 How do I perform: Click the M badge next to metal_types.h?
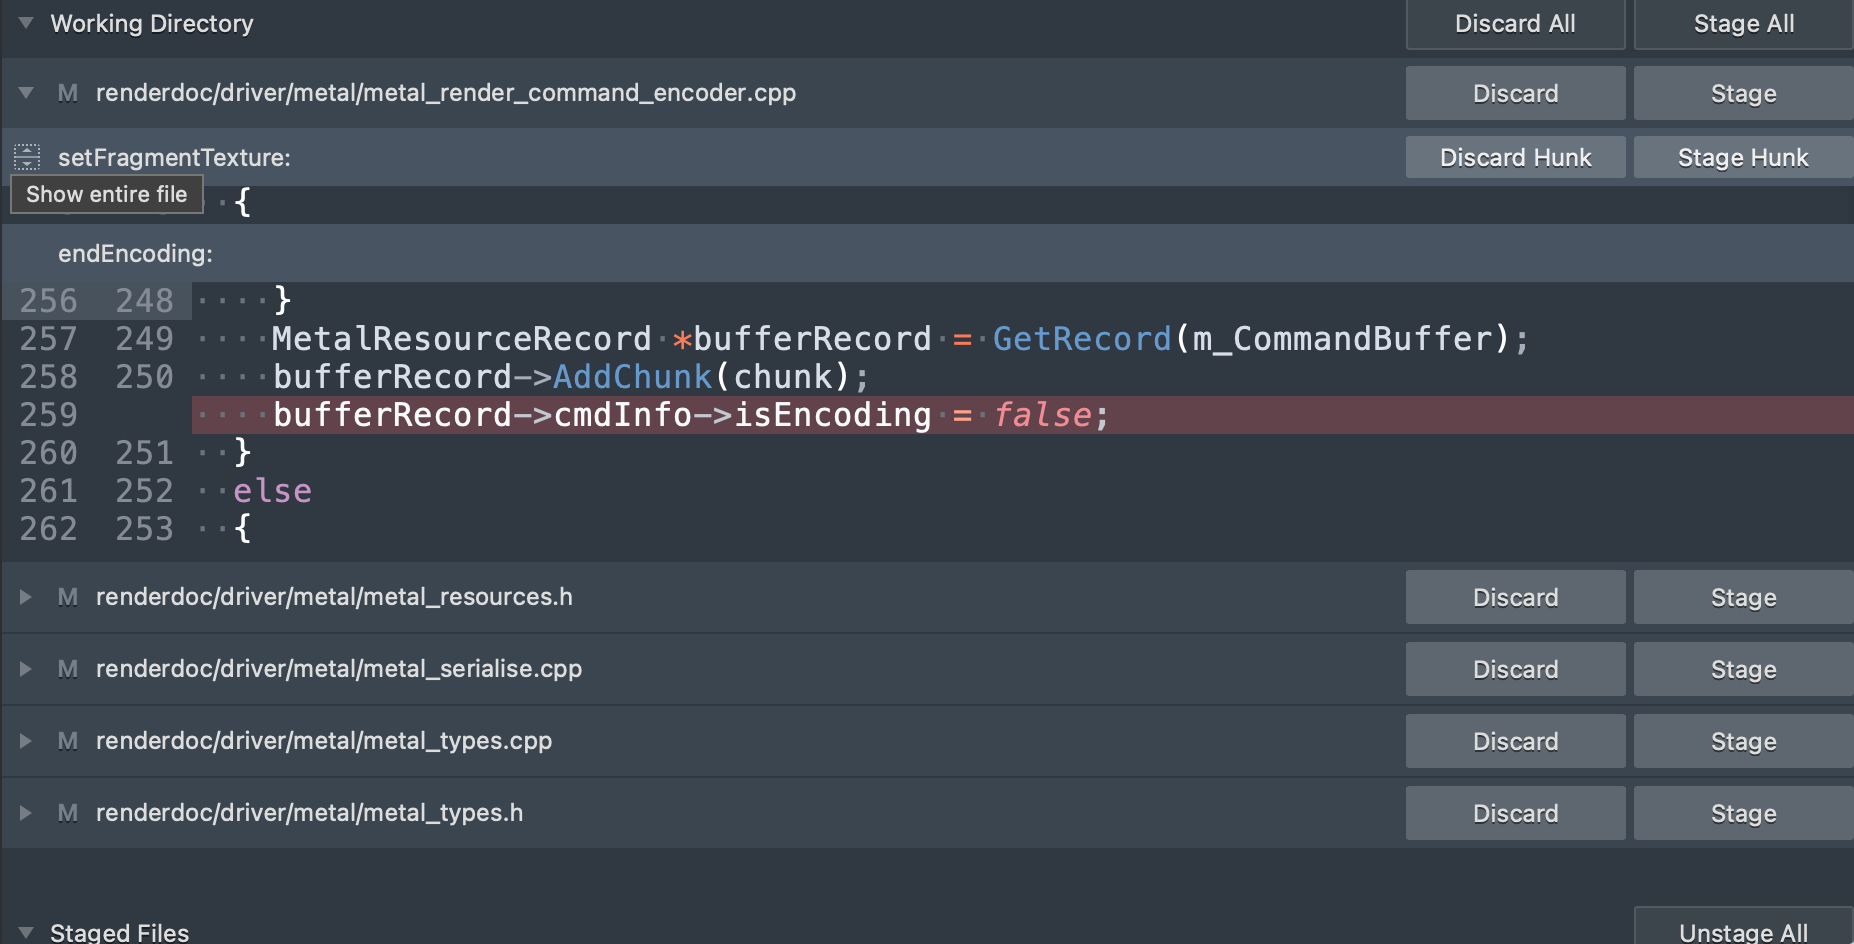click(66, 812)
